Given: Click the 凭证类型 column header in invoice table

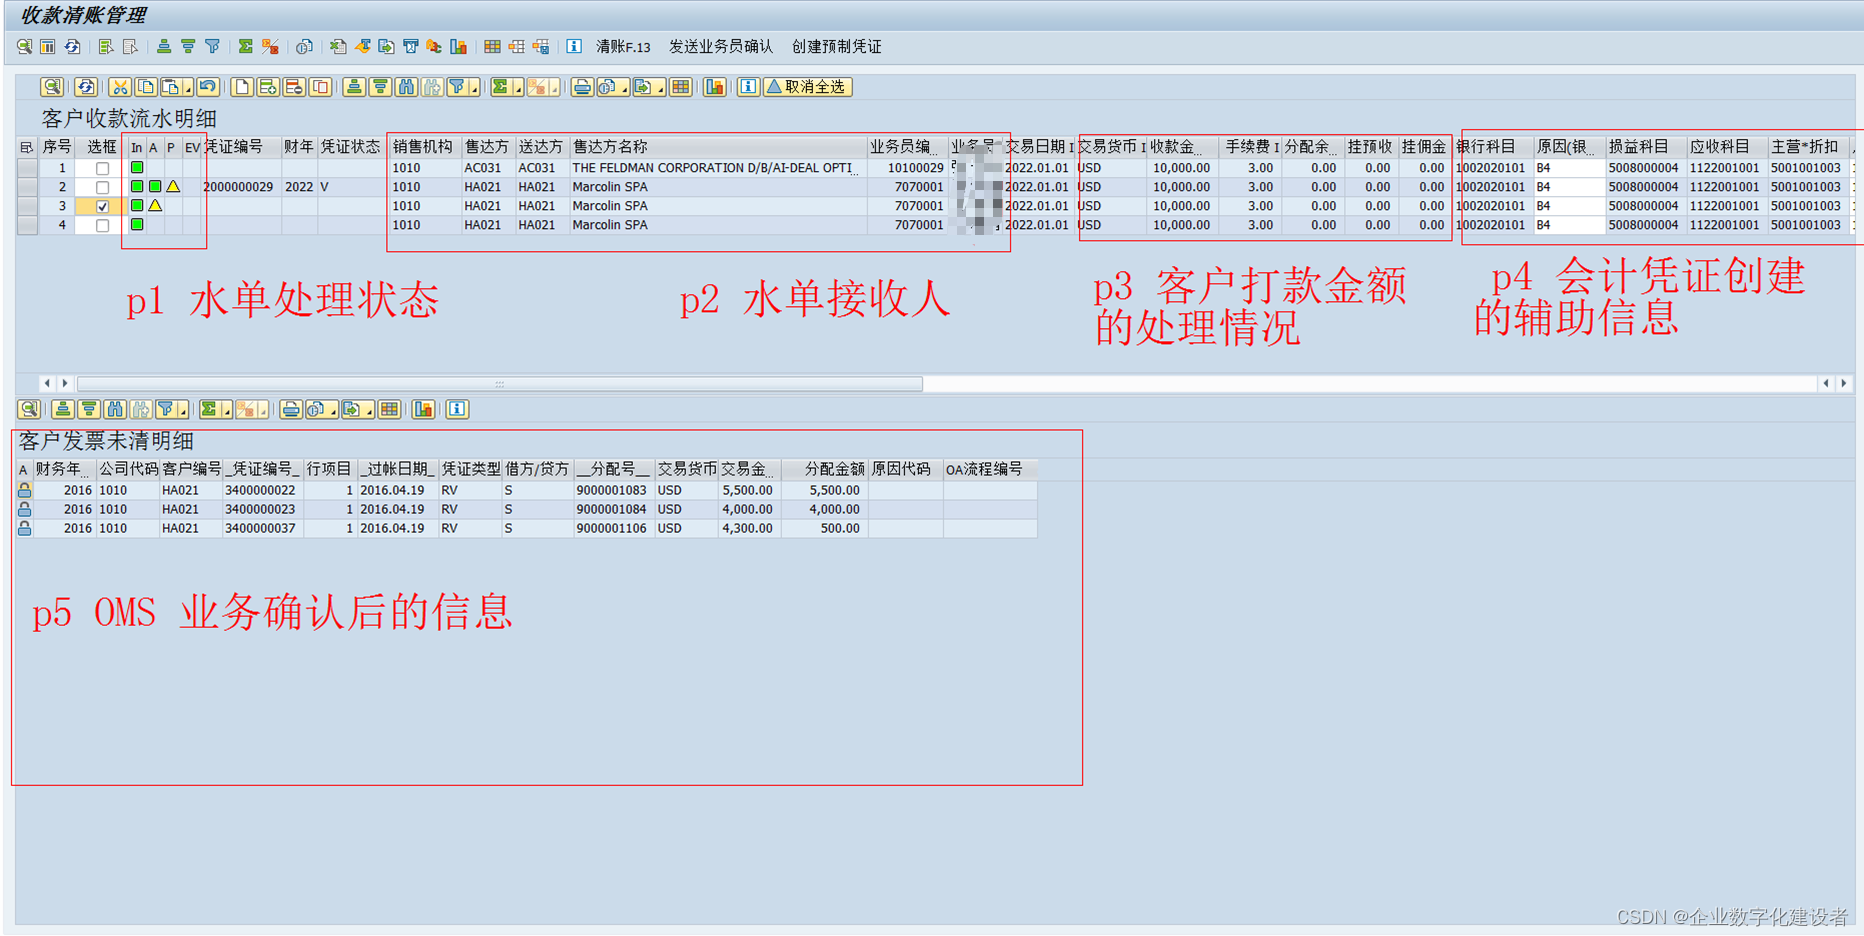Looking at the screenshot, I should [x=470, y=469].
